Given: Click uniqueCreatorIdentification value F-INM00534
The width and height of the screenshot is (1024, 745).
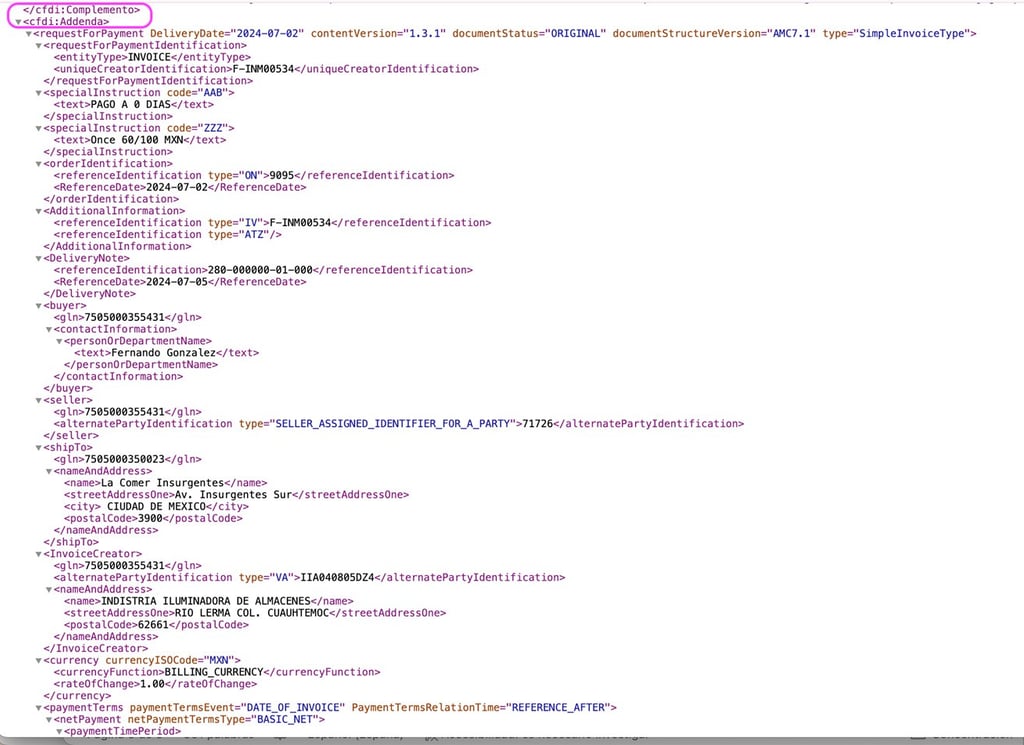Looking at the screenshot, I should (263, 69).
